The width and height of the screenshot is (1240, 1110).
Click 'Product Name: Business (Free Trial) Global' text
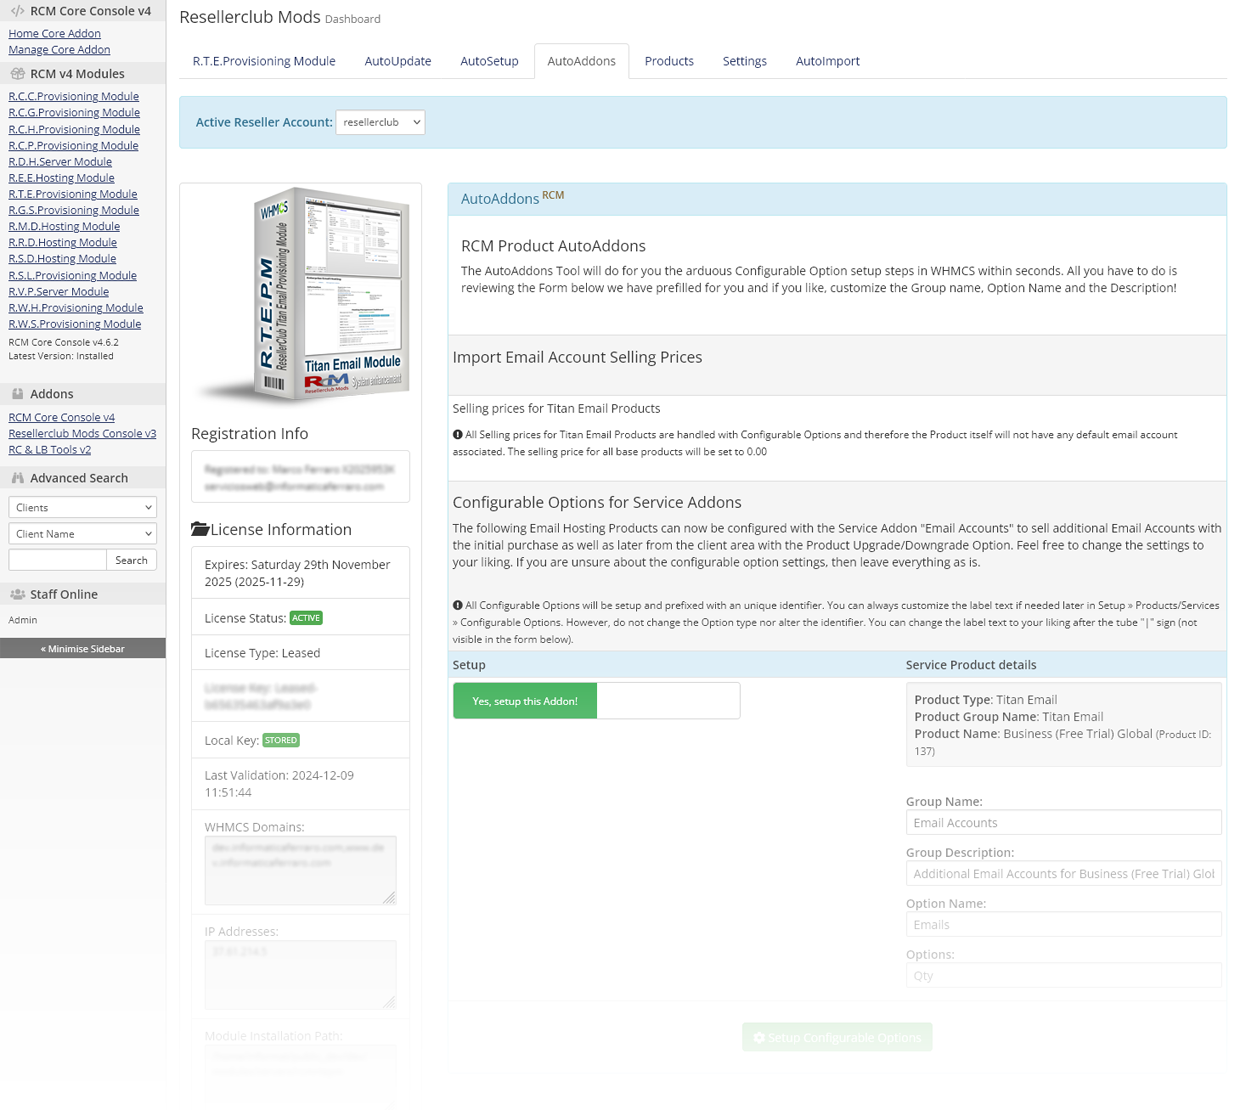tap(1033, 733)
